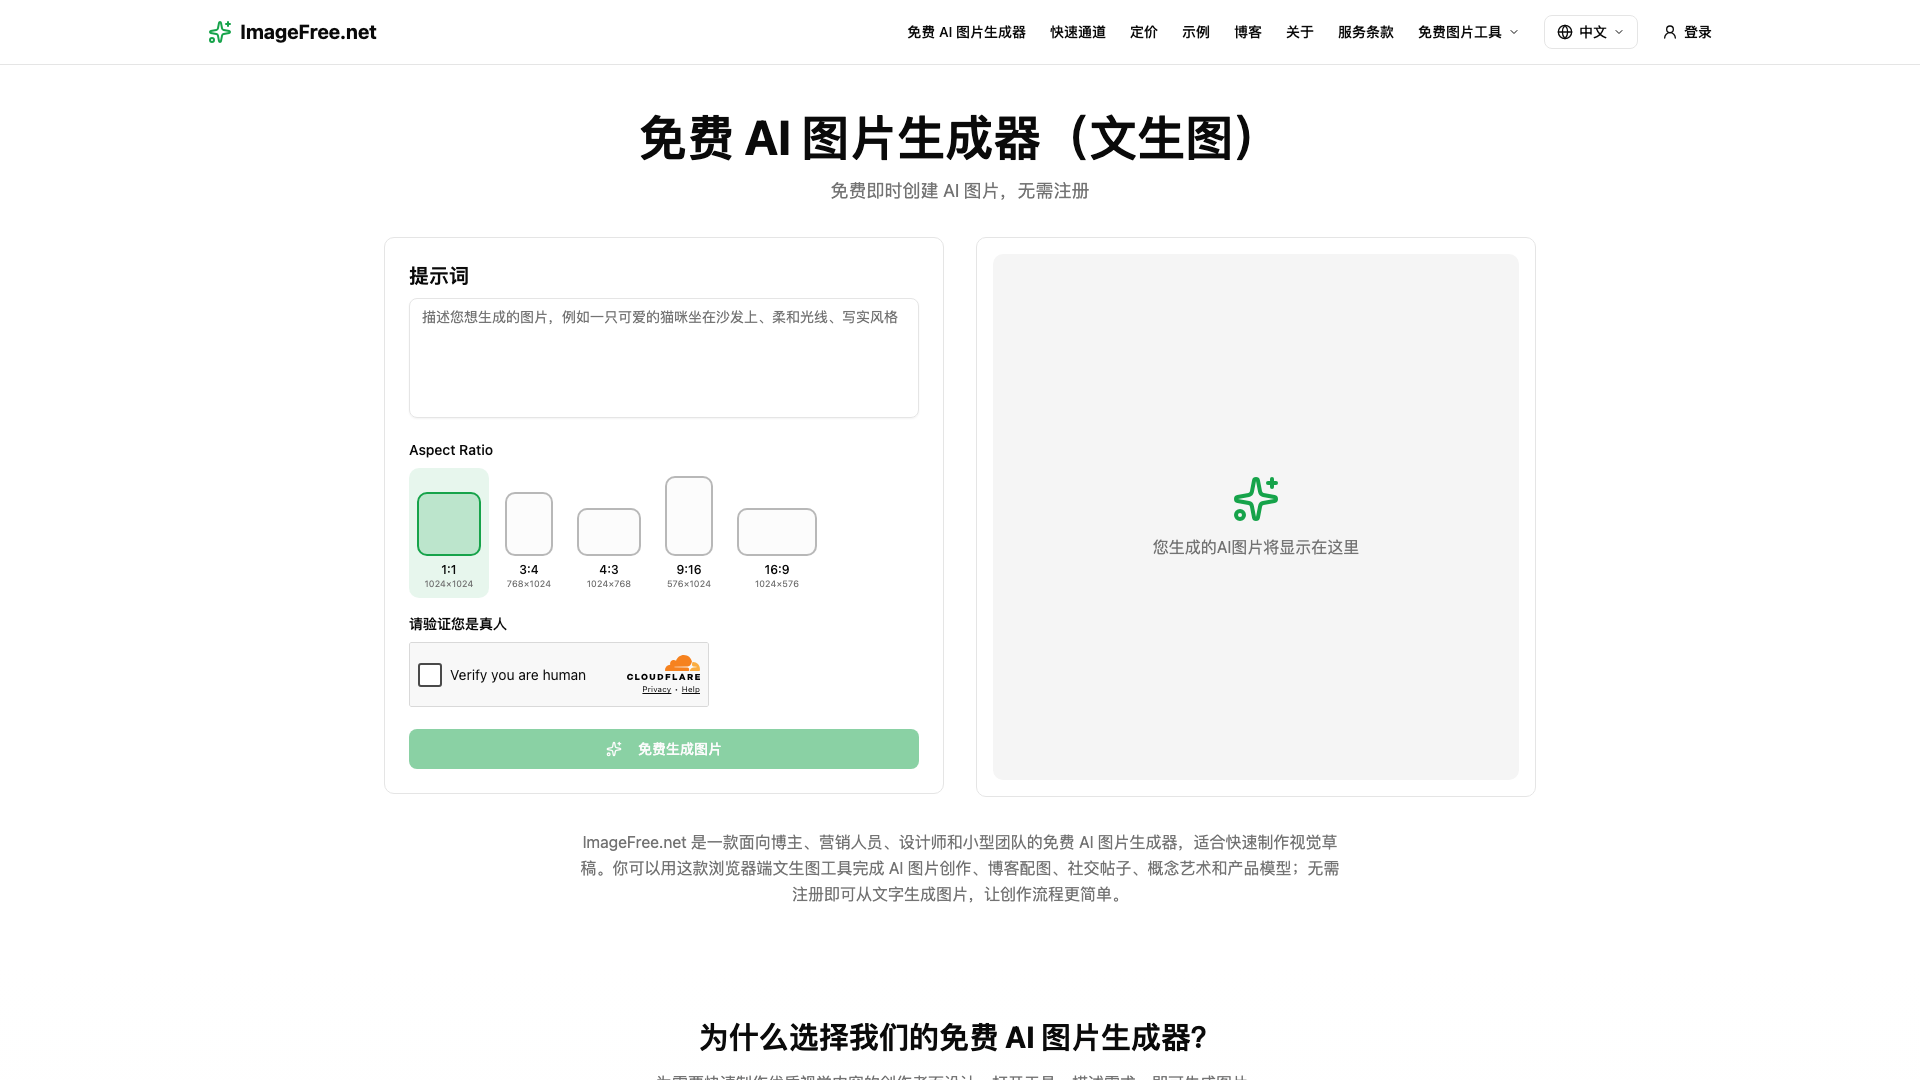Click 您生成的AI图片将显示在这里 placeholder text

point(1256,547)
